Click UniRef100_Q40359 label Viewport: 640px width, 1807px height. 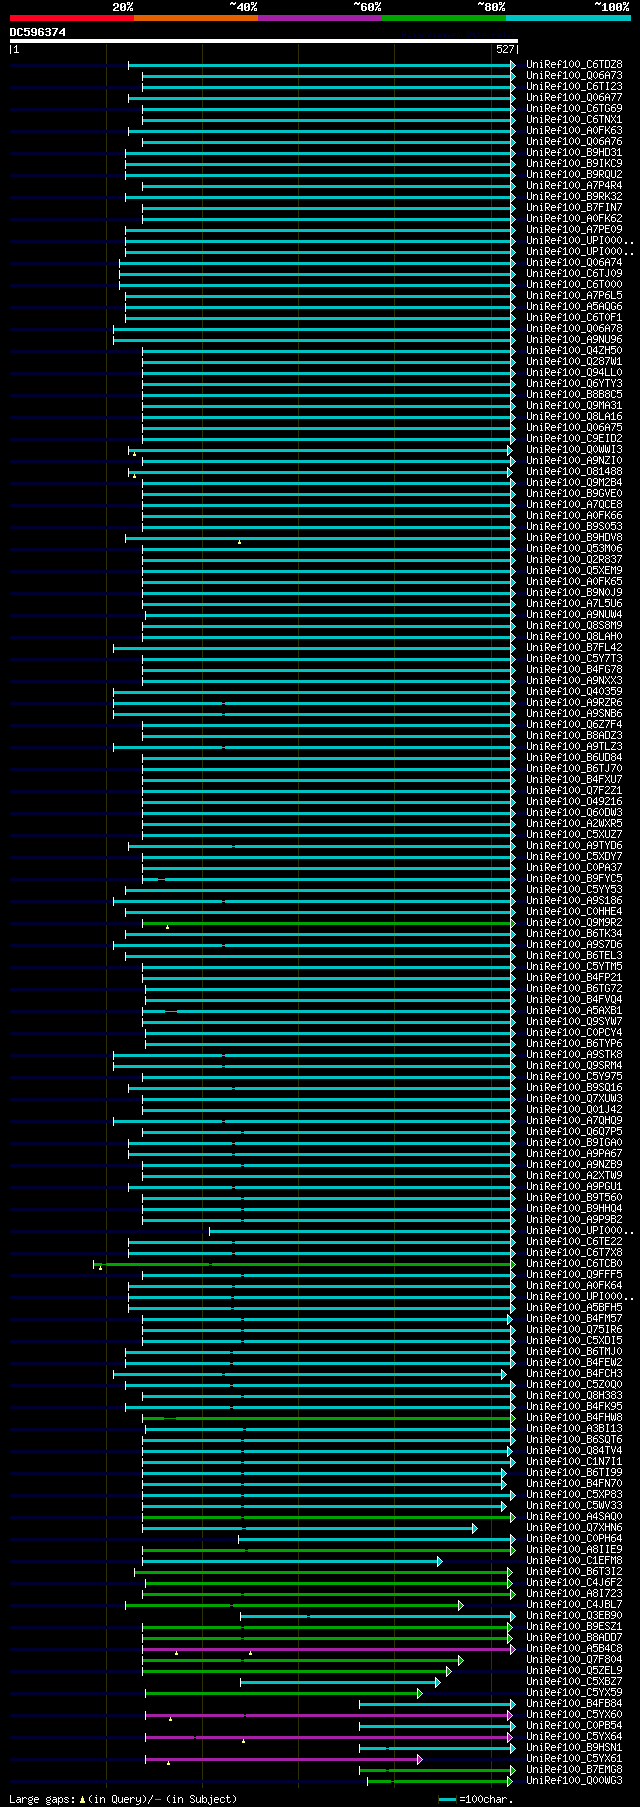coord(574,691)
